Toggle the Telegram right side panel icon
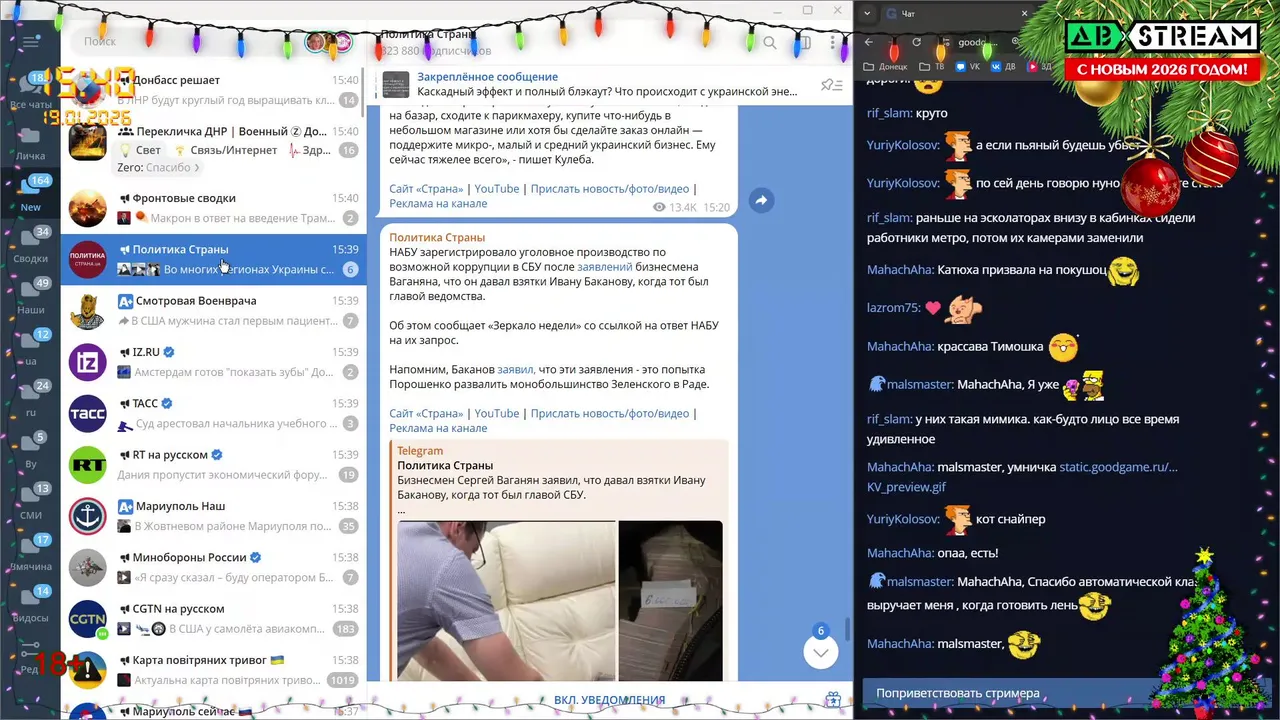 802,43
